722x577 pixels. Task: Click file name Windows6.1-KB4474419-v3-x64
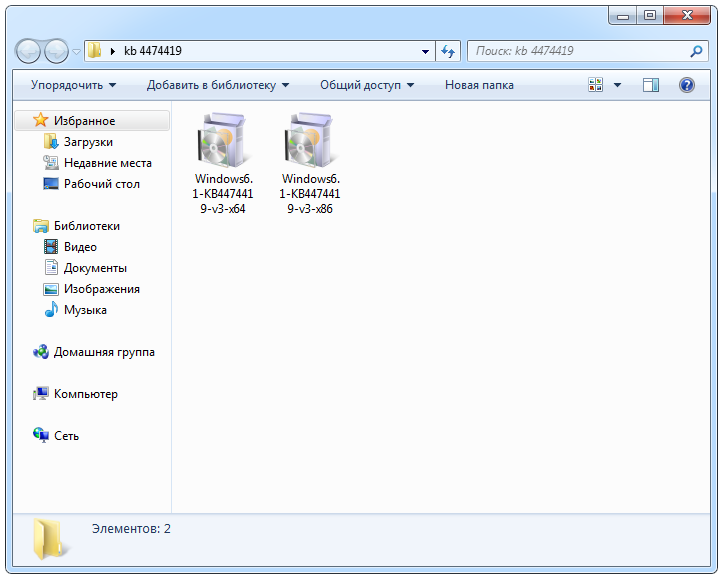[223, 193]
